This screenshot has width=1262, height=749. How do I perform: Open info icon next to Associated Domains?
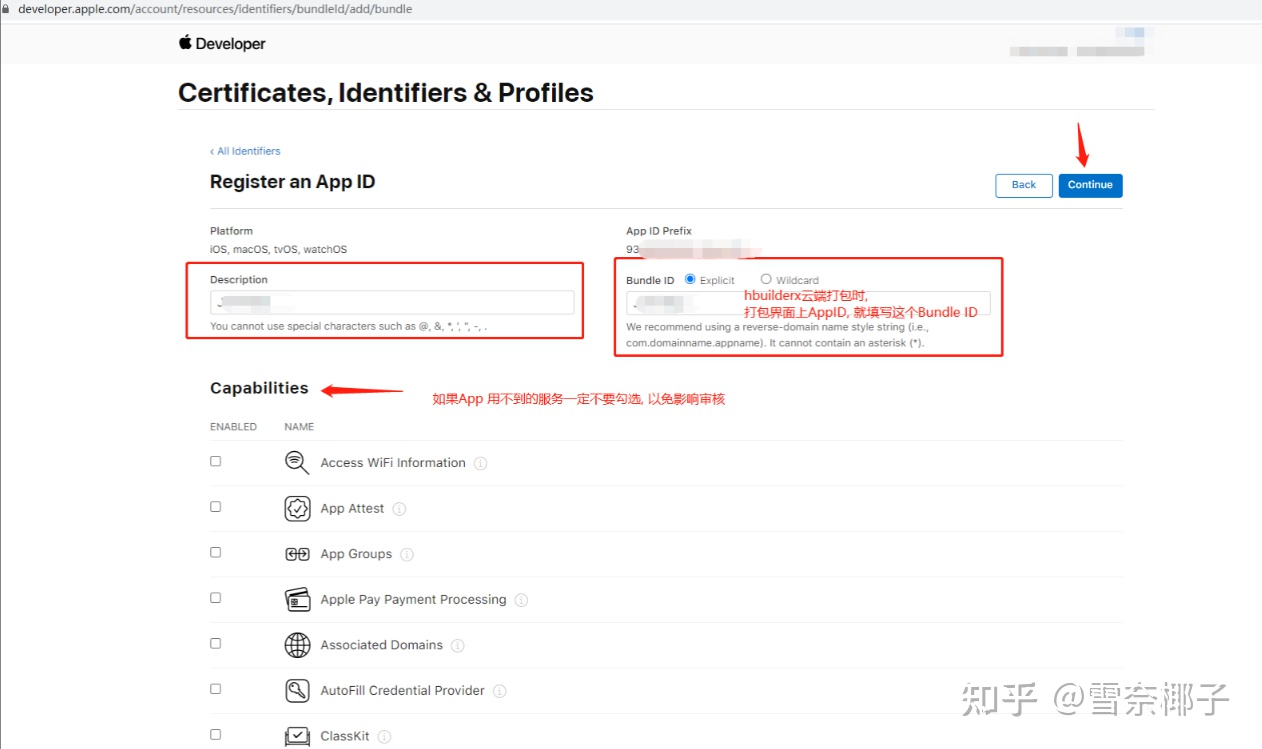pyautogui.click(x=458, y=646)
